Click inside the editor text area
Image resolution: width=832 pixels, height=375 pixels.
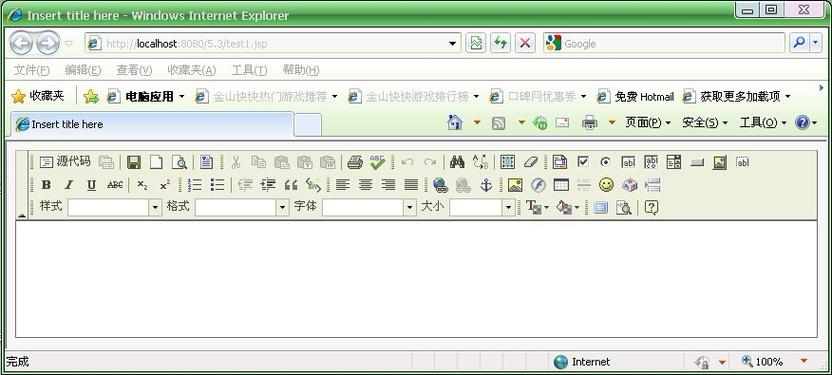[416, 279]
